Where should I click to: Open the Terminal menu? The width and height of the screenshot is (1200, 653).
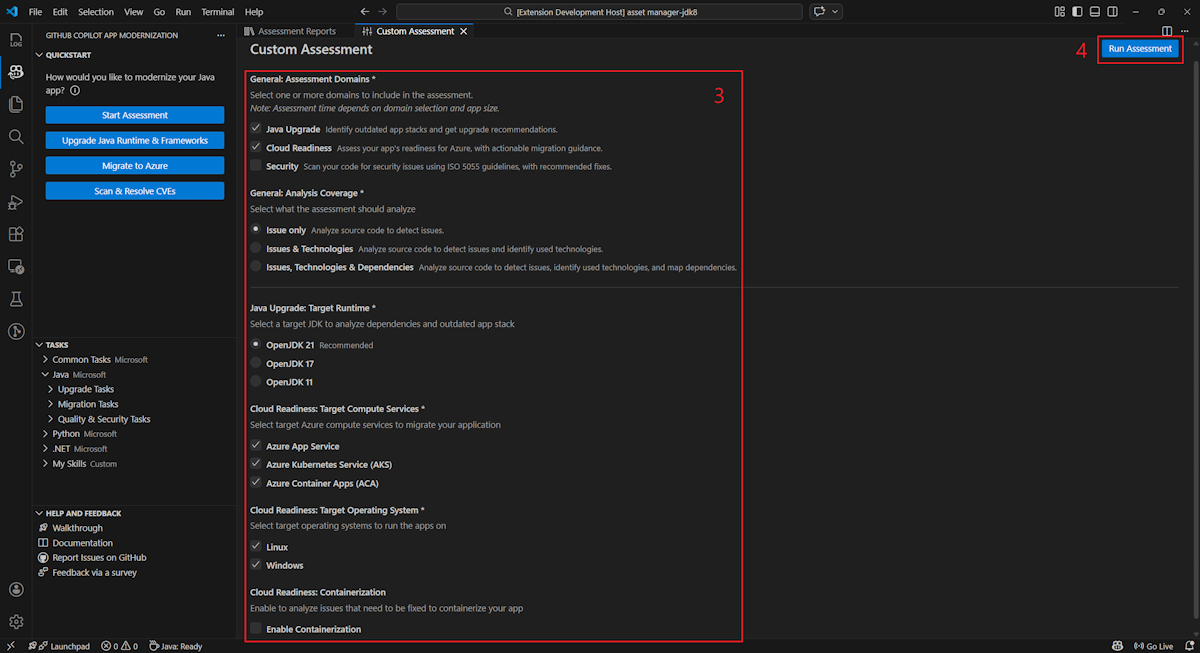[x=217, y=12]
